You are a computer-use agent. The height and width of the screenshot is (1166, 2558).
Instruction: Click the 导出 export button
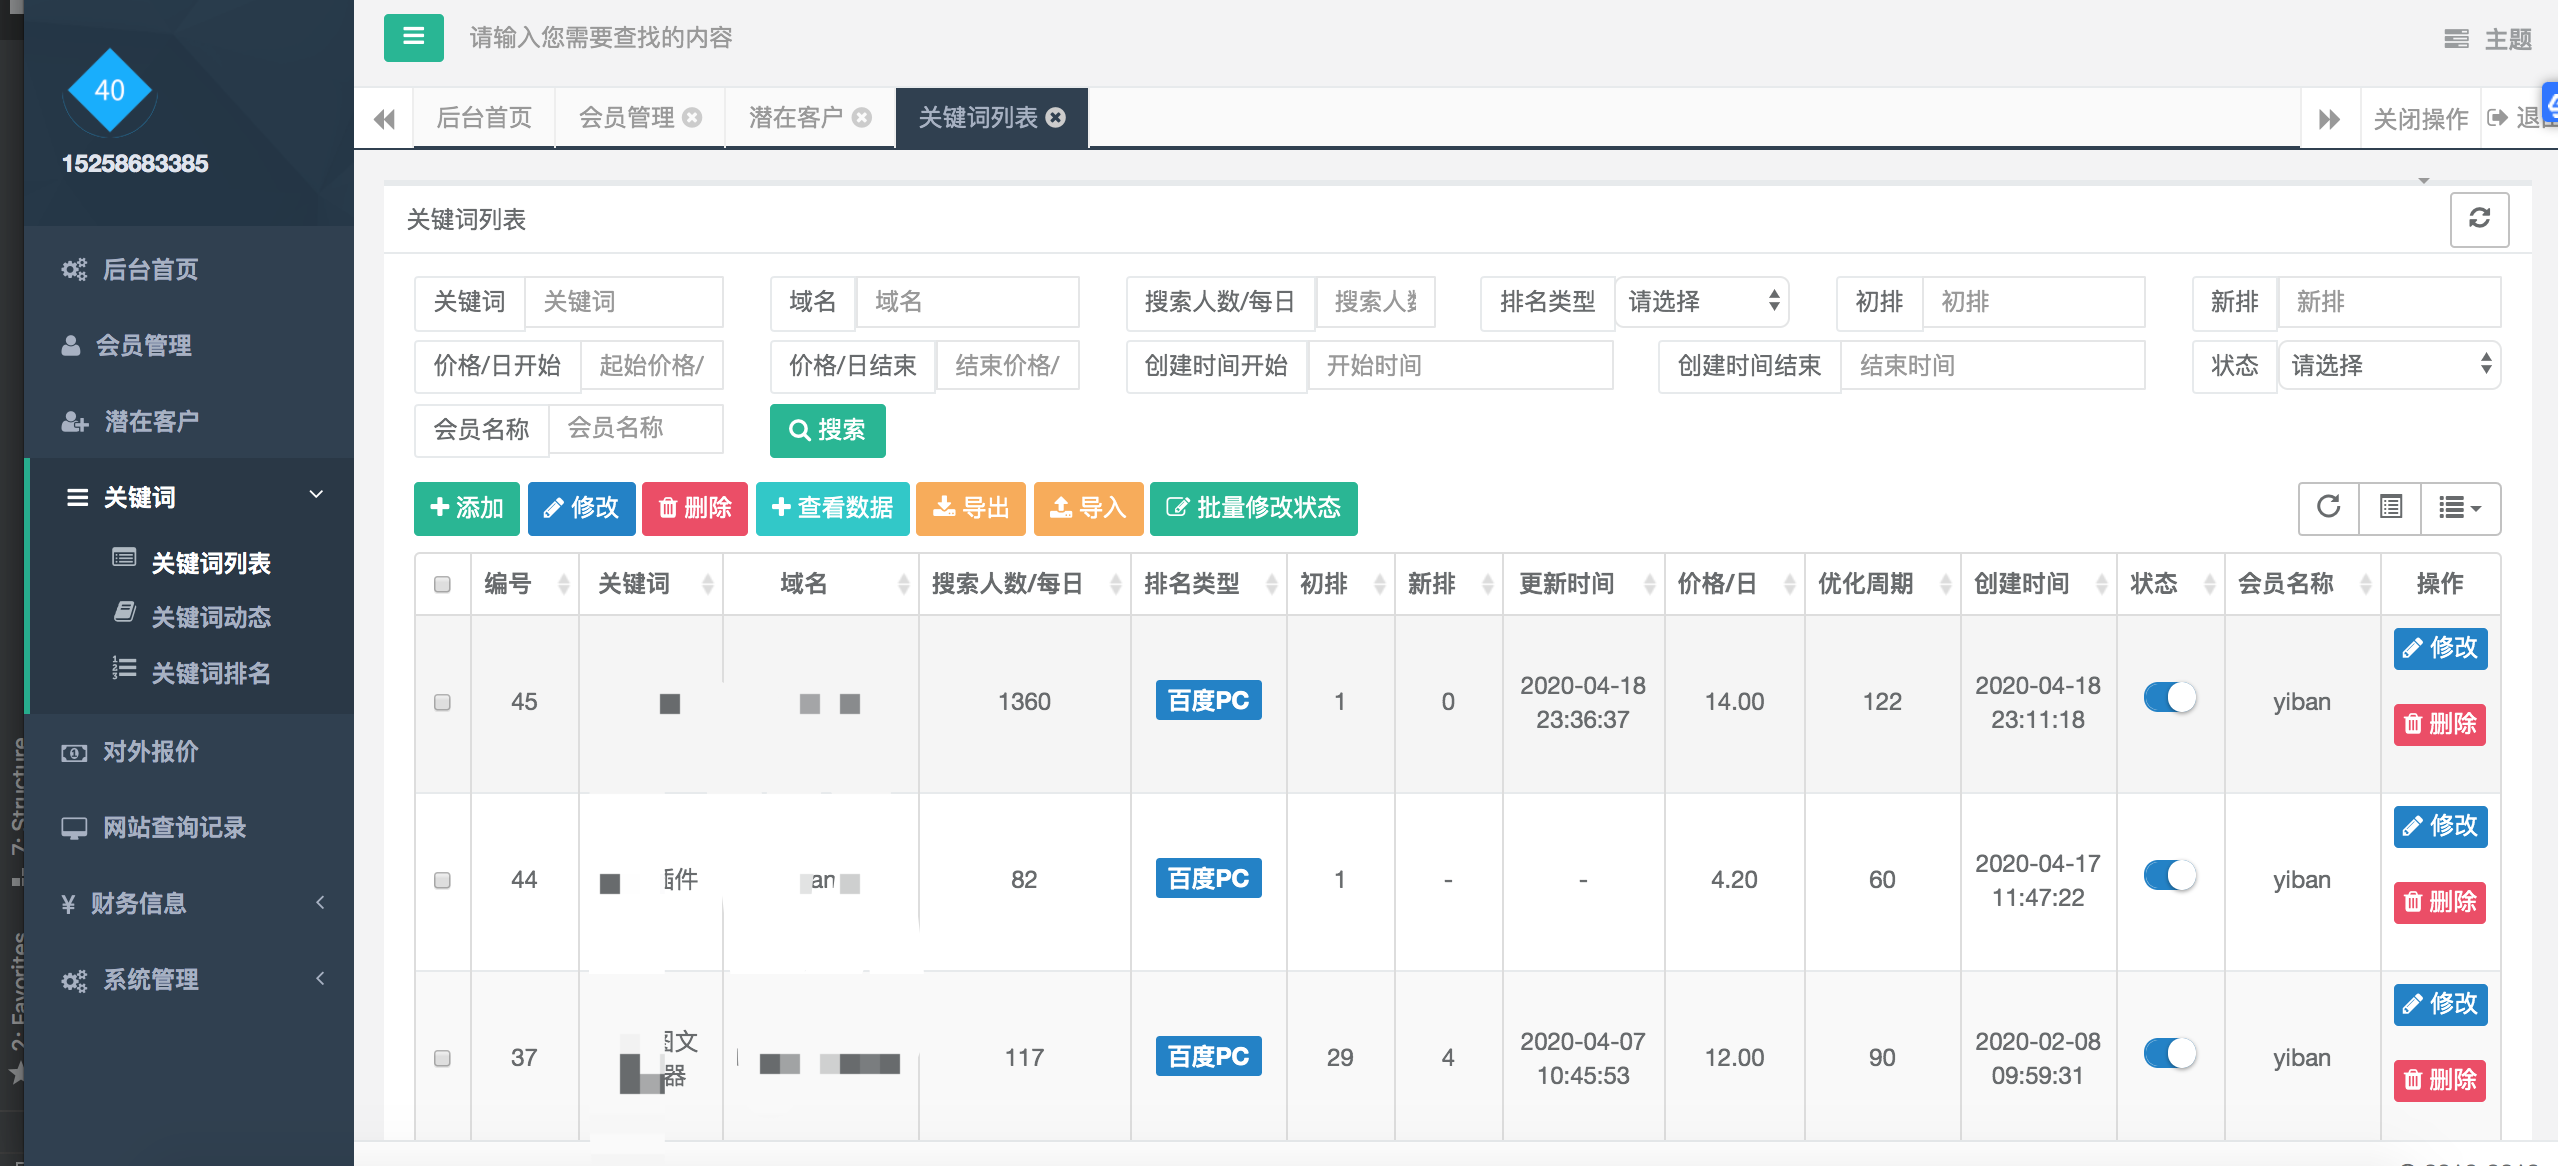[x=970, y=508]
